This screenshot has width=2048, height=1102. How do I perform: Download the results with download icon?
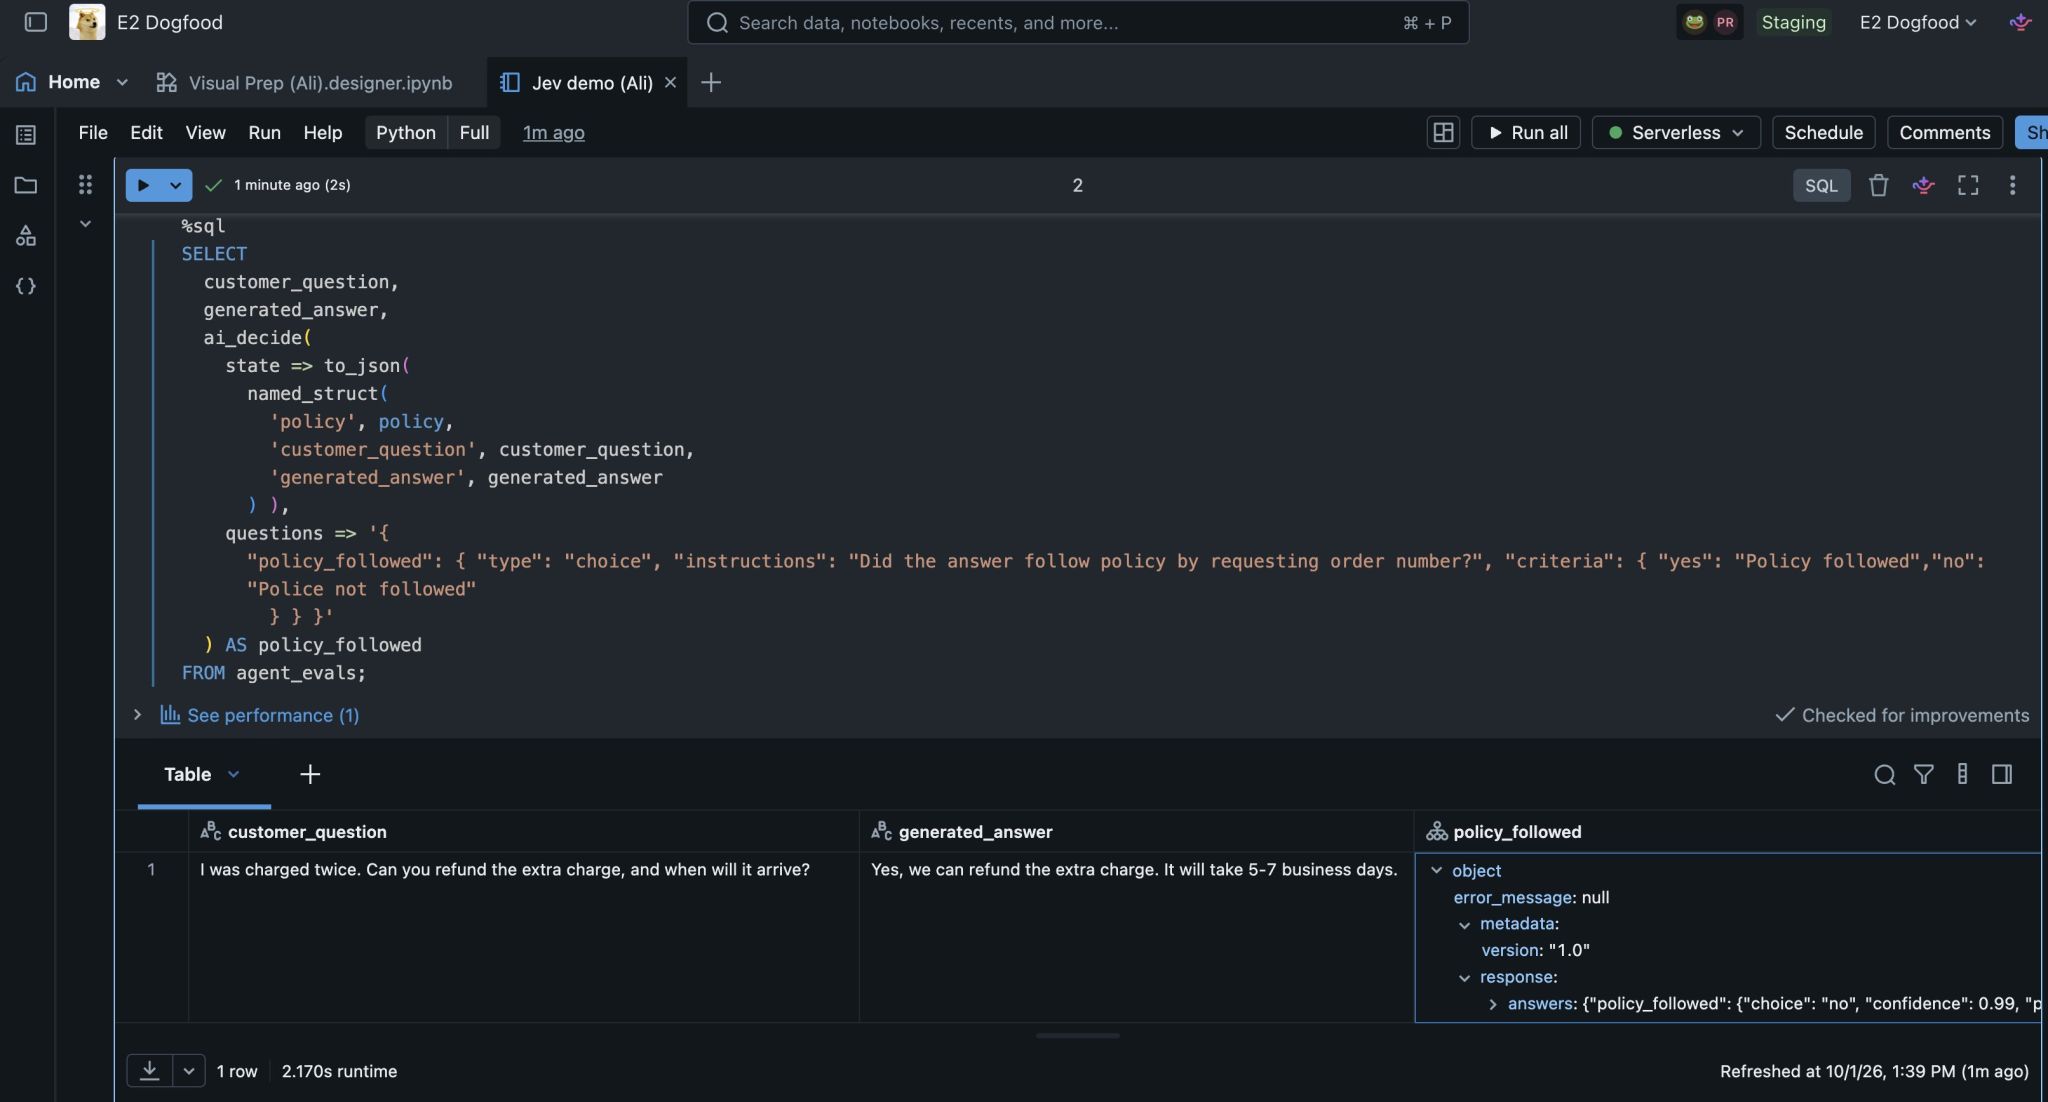(x=149, y=1071)
